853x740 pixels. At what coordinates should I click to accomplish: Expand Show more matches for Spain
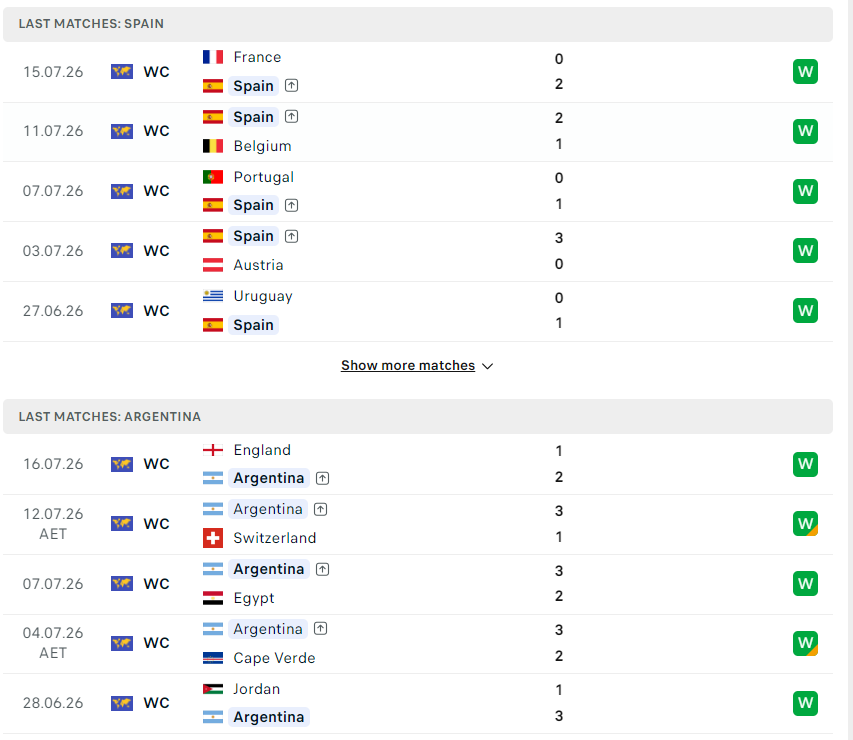[408, 366]
